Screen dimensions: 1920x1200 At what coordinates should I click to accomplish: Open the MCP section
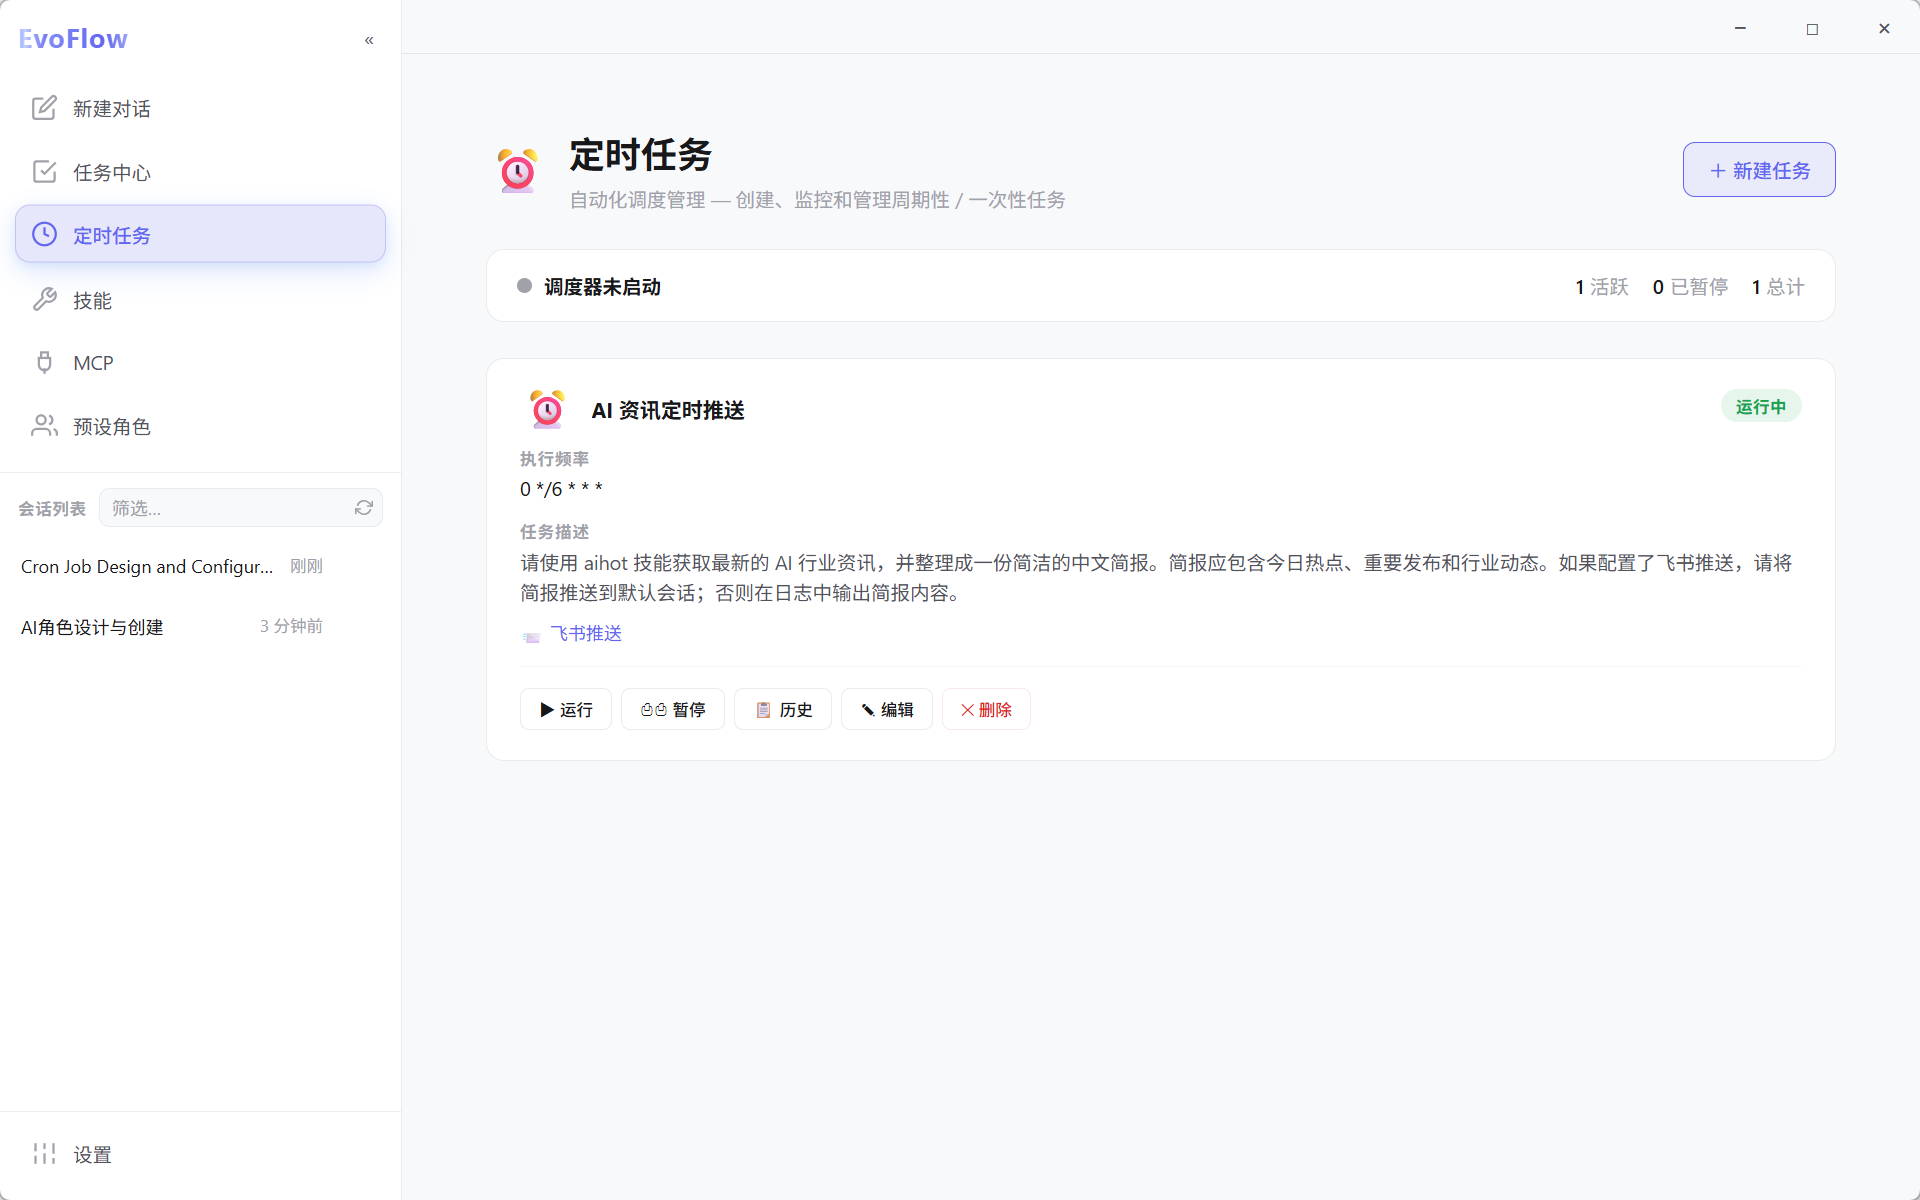tap(200, 362)
